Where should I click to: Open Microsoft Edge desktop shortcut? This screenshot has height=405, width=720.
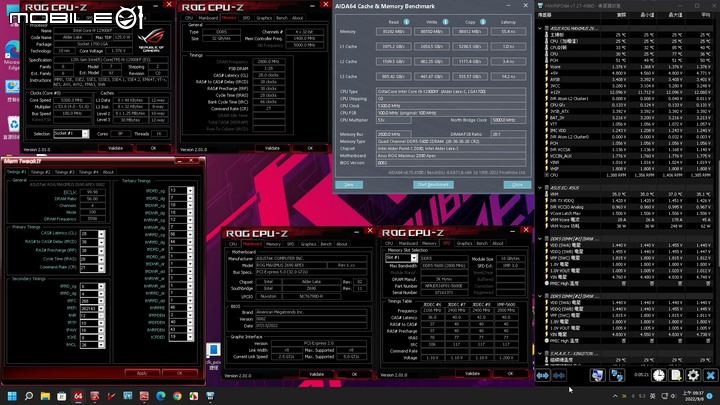click(11, 55)
